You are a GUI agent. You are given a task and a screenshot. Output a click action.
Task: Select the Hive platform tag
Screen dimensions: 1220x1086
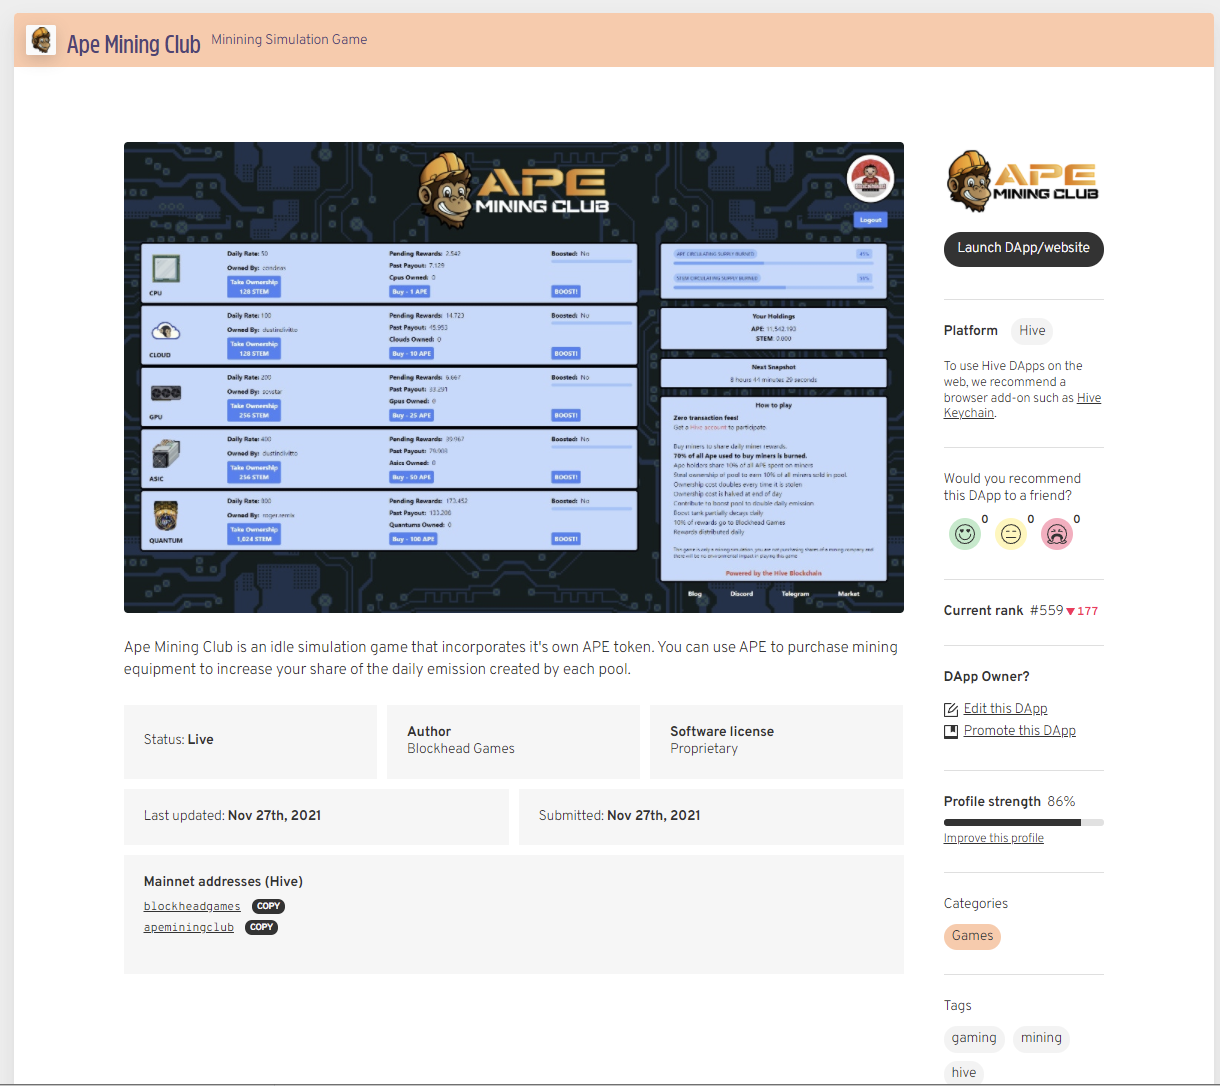point(1032,331)
